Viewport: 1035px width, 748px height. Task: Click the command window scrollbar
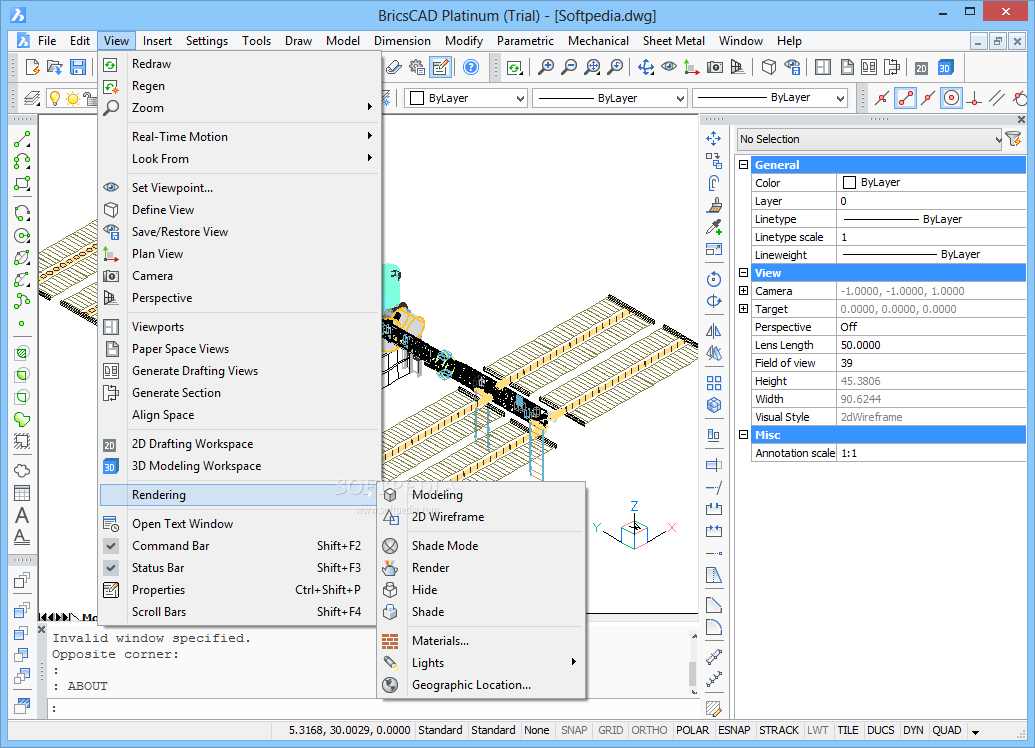(x=693, y=663)
